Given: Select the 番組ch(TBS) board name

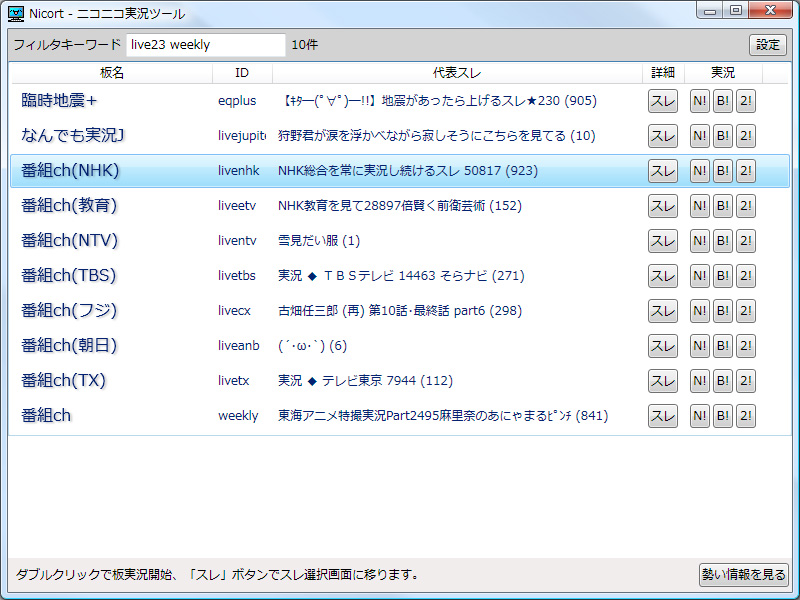Looking at the screenshot, I should (x=68, y=276).
